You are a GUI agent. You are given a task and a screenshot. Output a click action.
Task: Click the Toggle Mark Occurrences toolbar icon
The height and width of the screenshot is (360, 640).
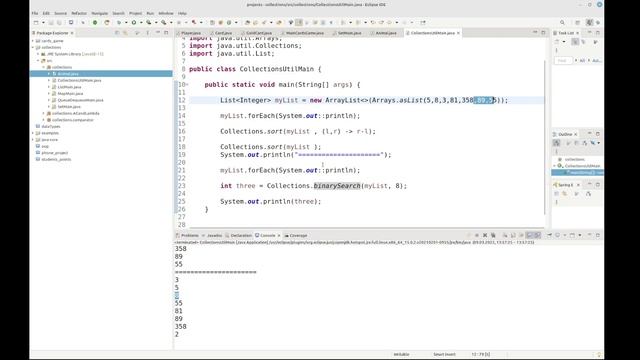pyautogui.click(x=299, y=22)
